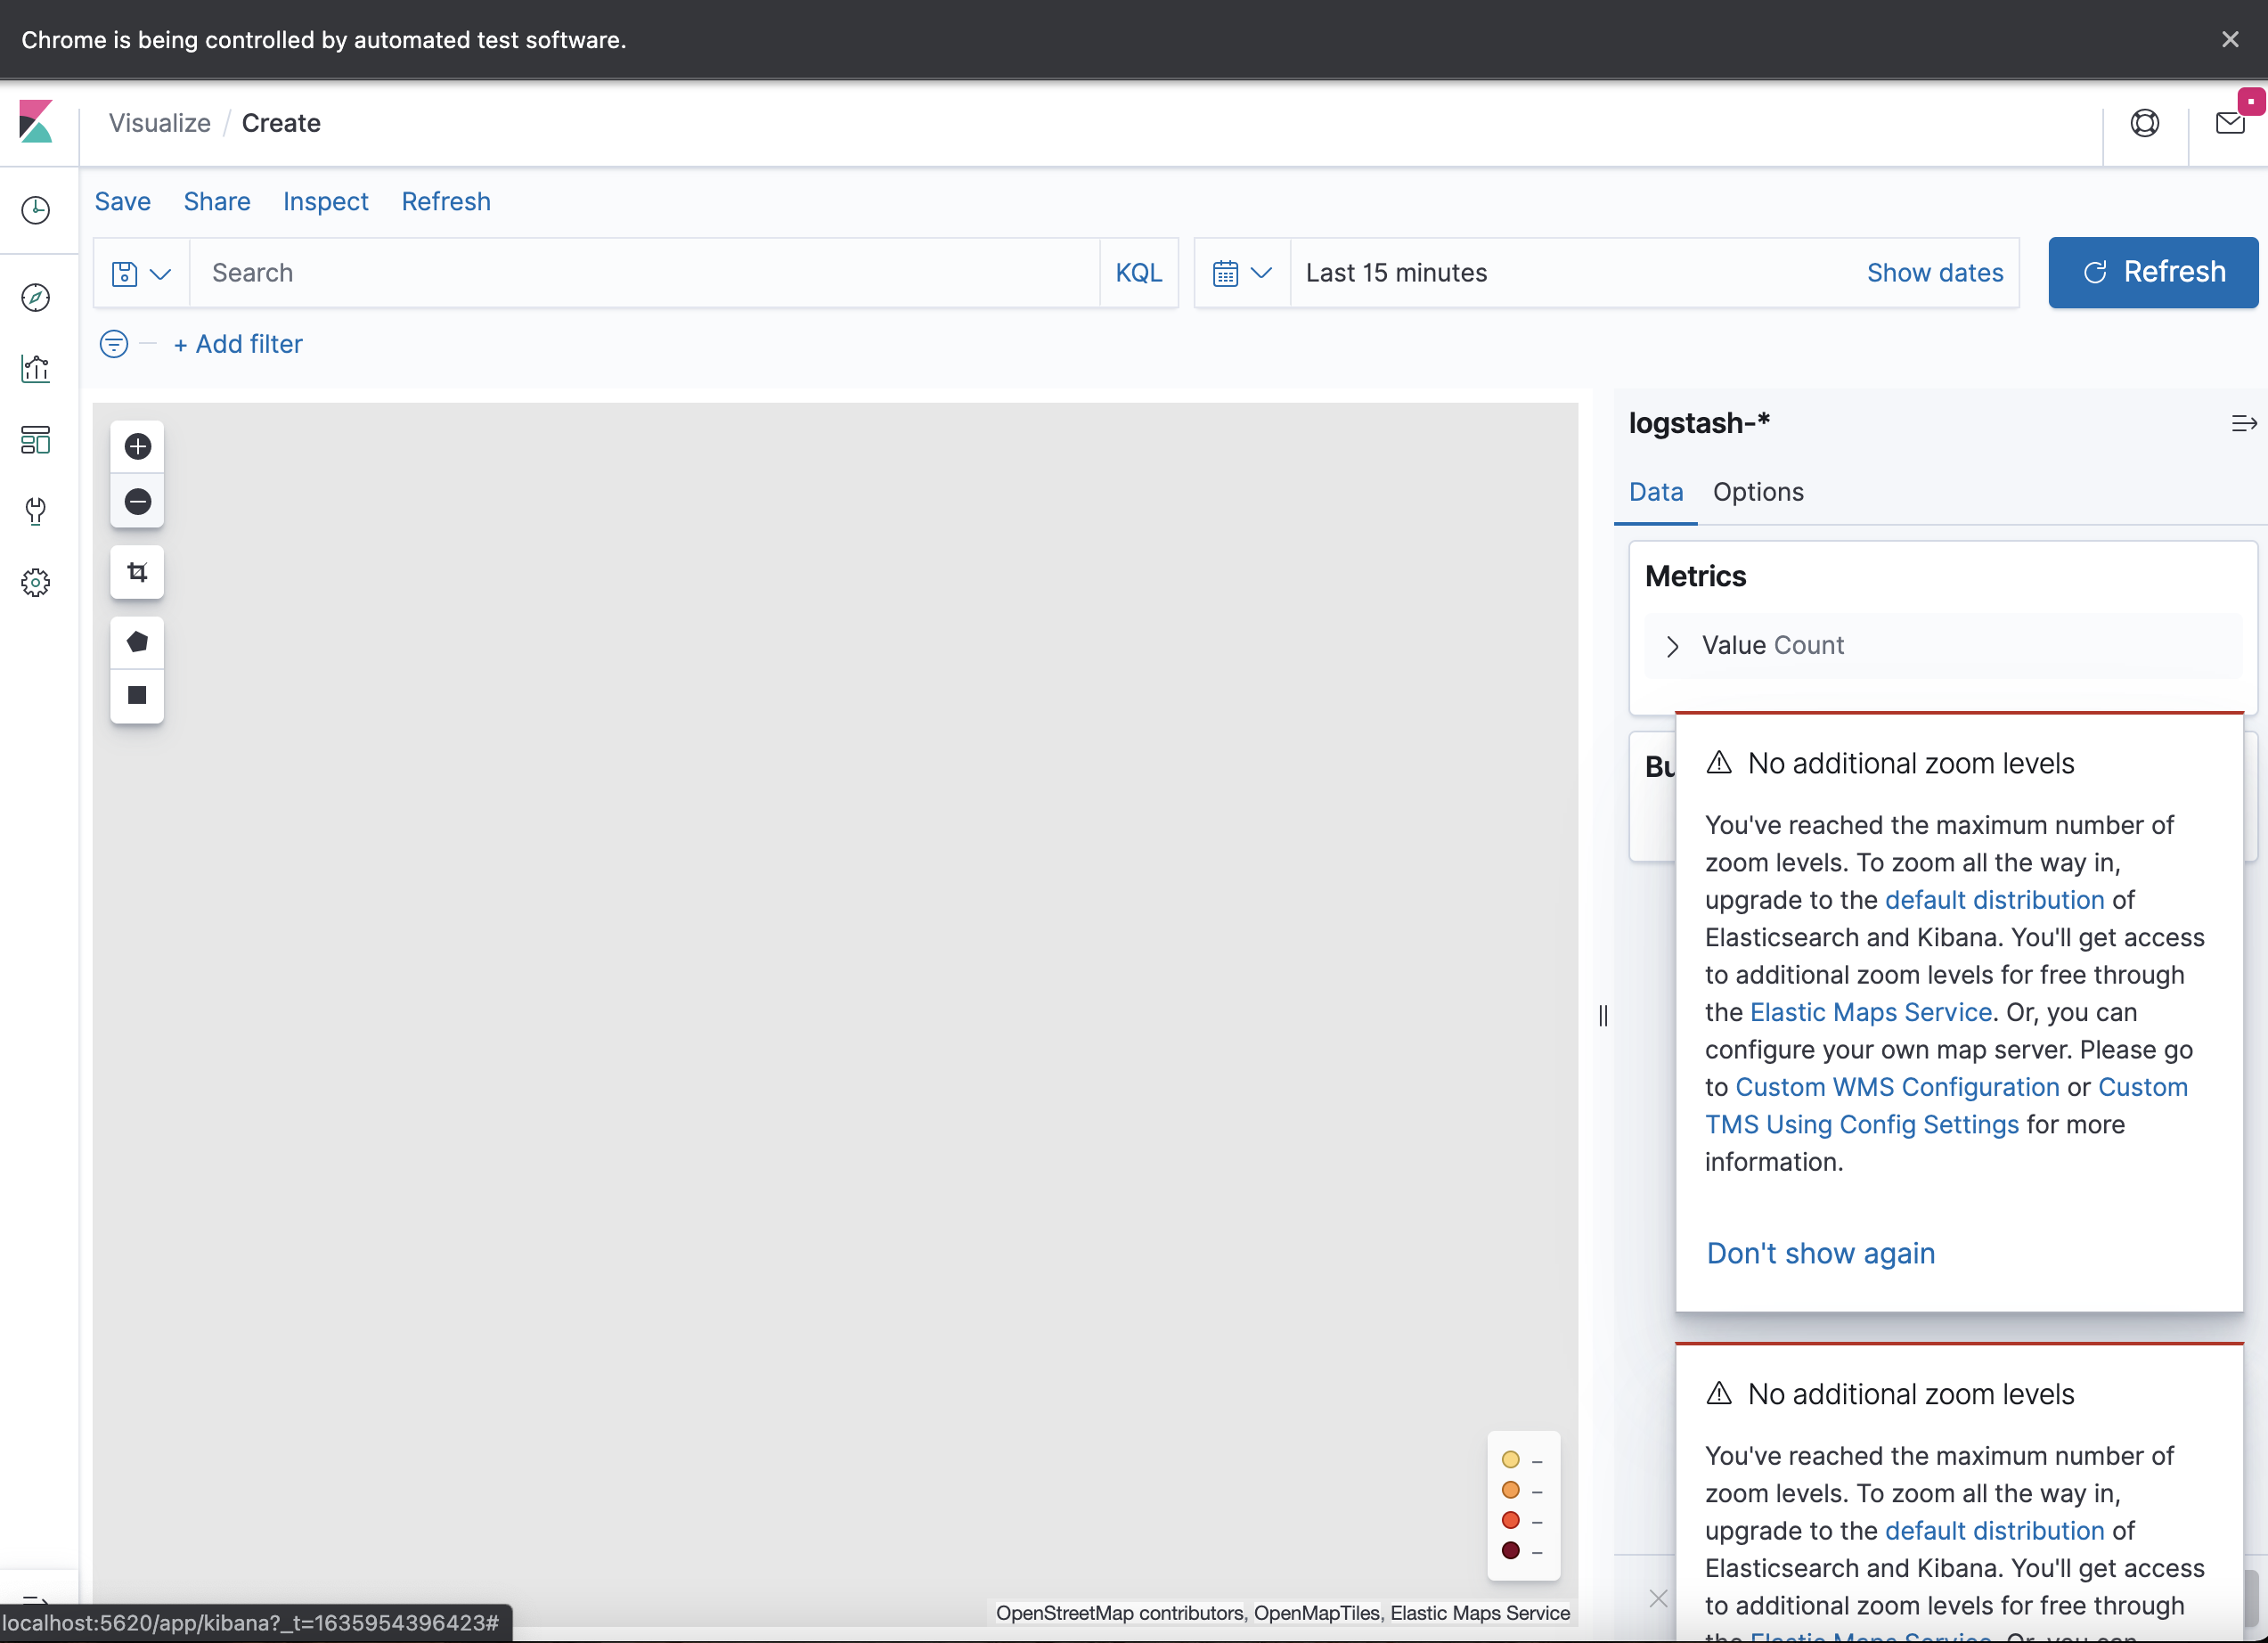The height and width of the screenshot is (1643, 2268).
Task: Switch to the Options tab
Action: 1757,492
